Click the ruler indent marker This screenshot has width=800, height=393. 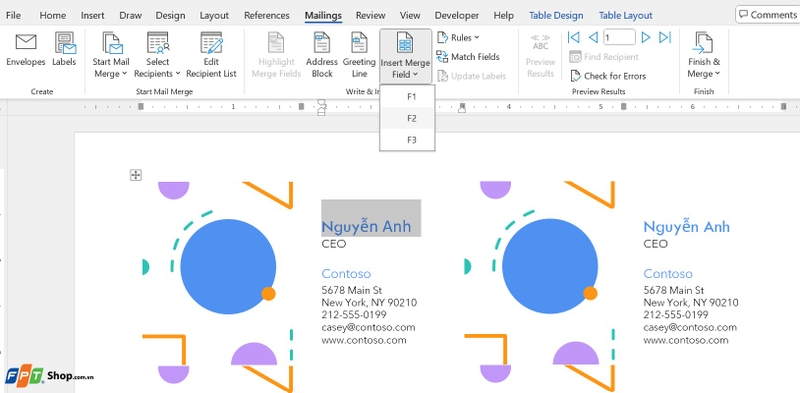click(x=321, y=107)
